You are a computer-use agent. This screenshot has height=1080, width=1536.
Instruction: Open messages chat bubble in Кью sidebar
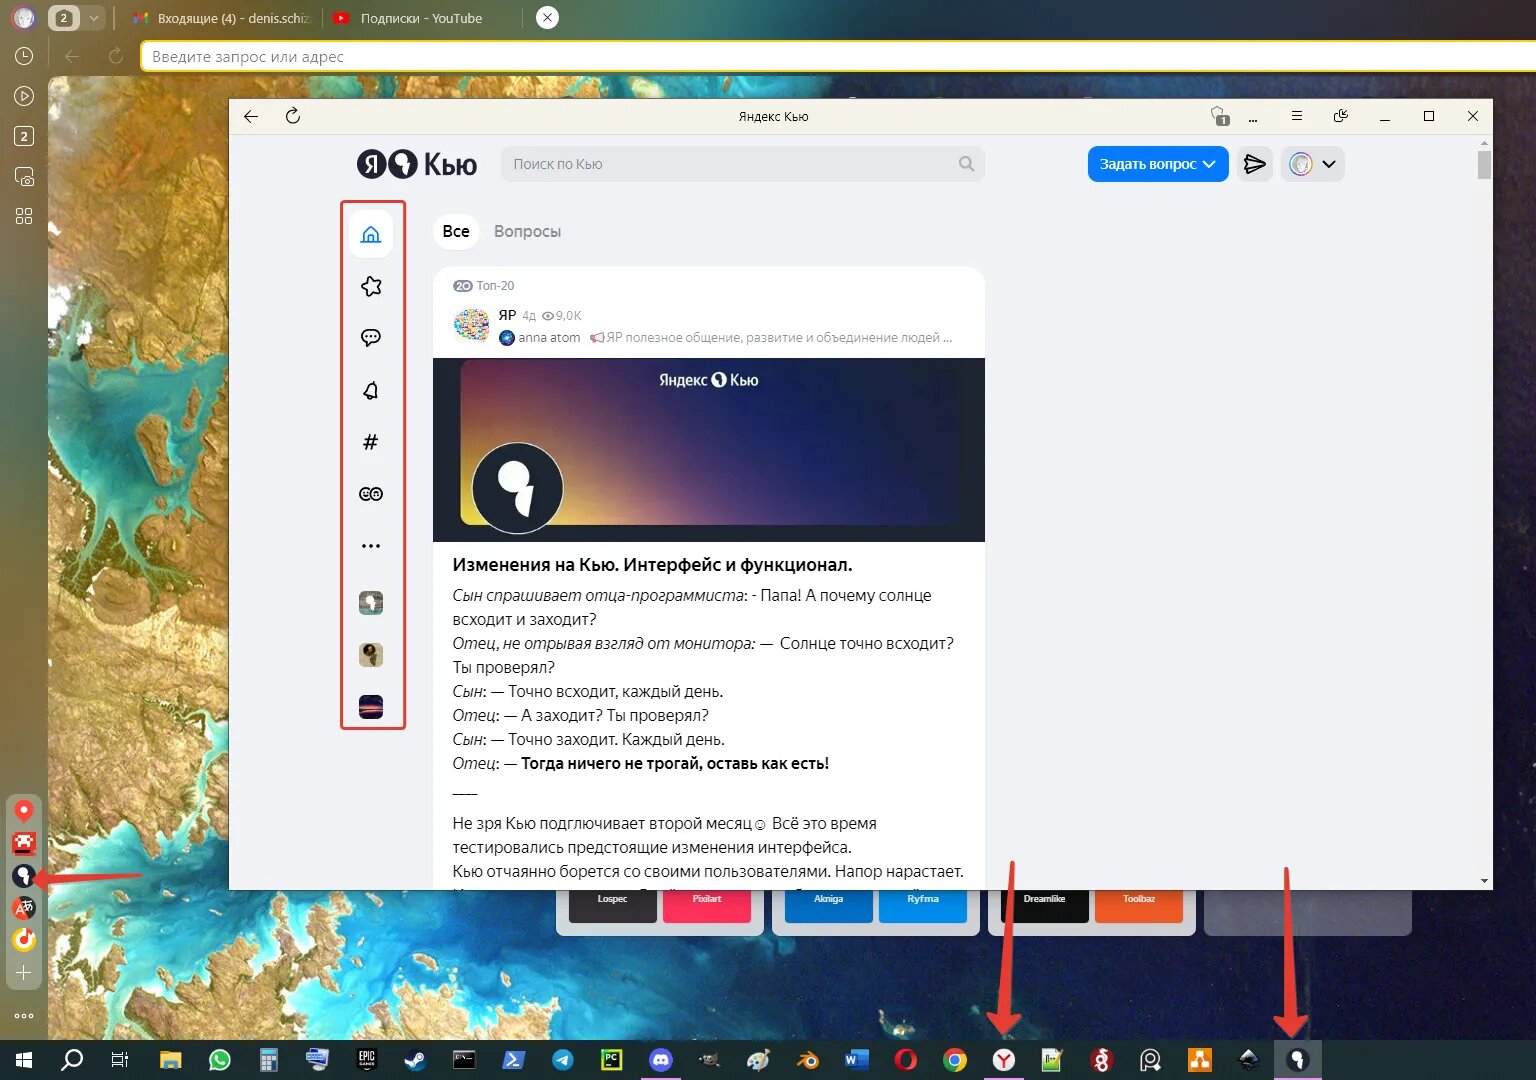pos(371,338)
